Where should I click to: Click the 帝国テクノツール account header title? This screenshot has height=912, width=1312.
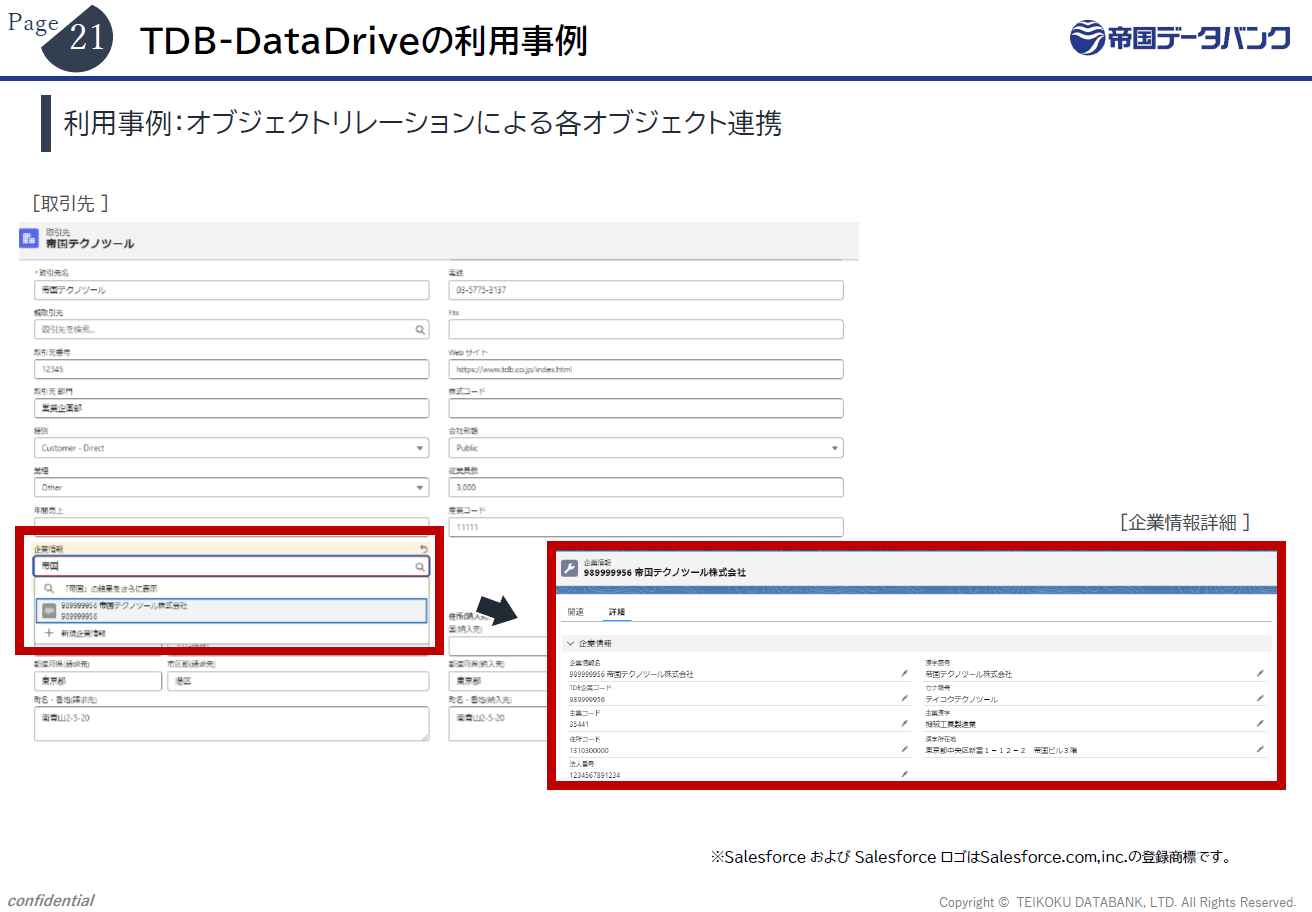coord(90,244)
